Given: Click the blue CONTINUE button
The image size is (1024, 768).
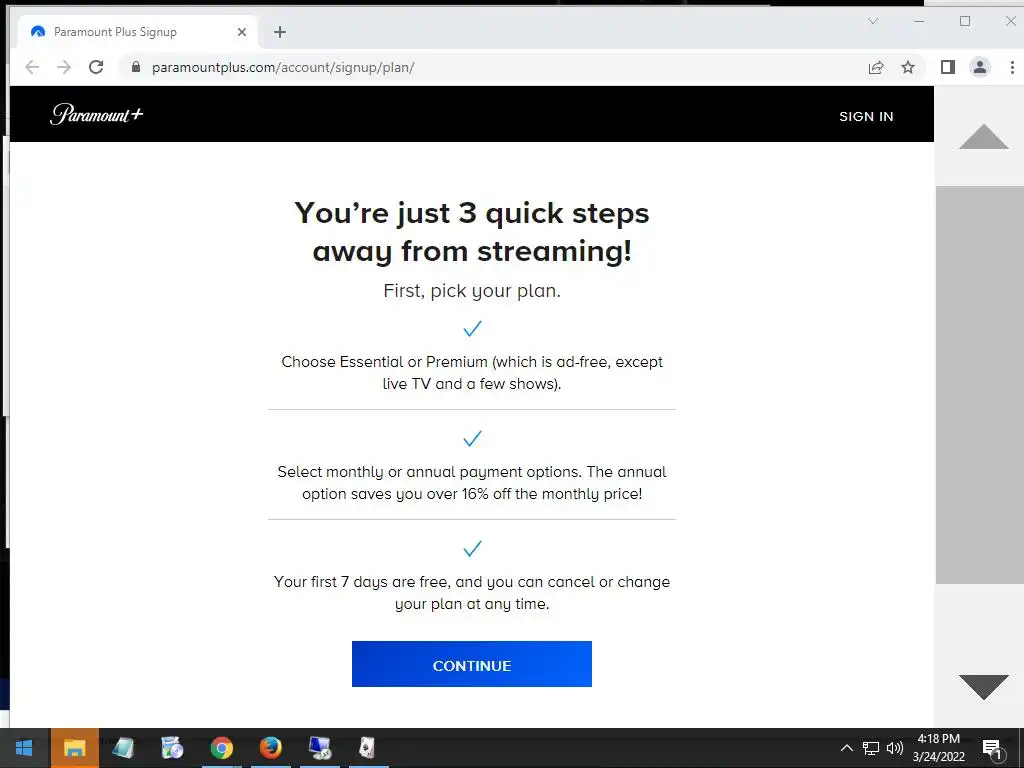Looking at the screenshot, I should 472,664.
